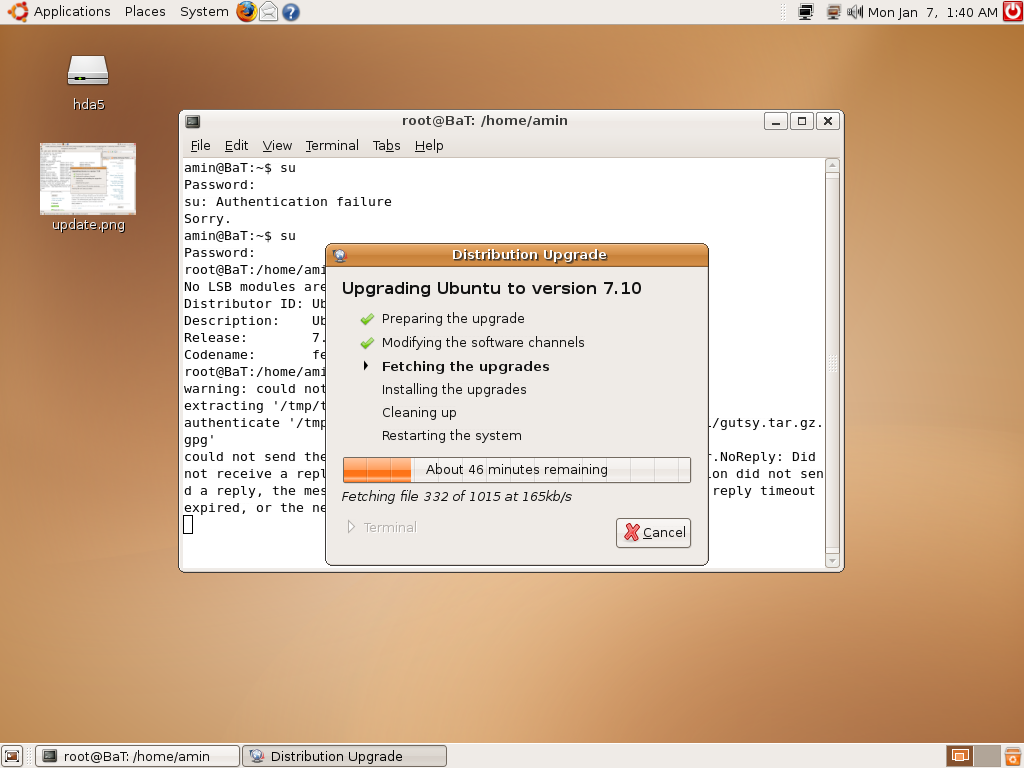Click the Ubuntu logo in the top panel
Screen dimensions: 1024x768
18,12
